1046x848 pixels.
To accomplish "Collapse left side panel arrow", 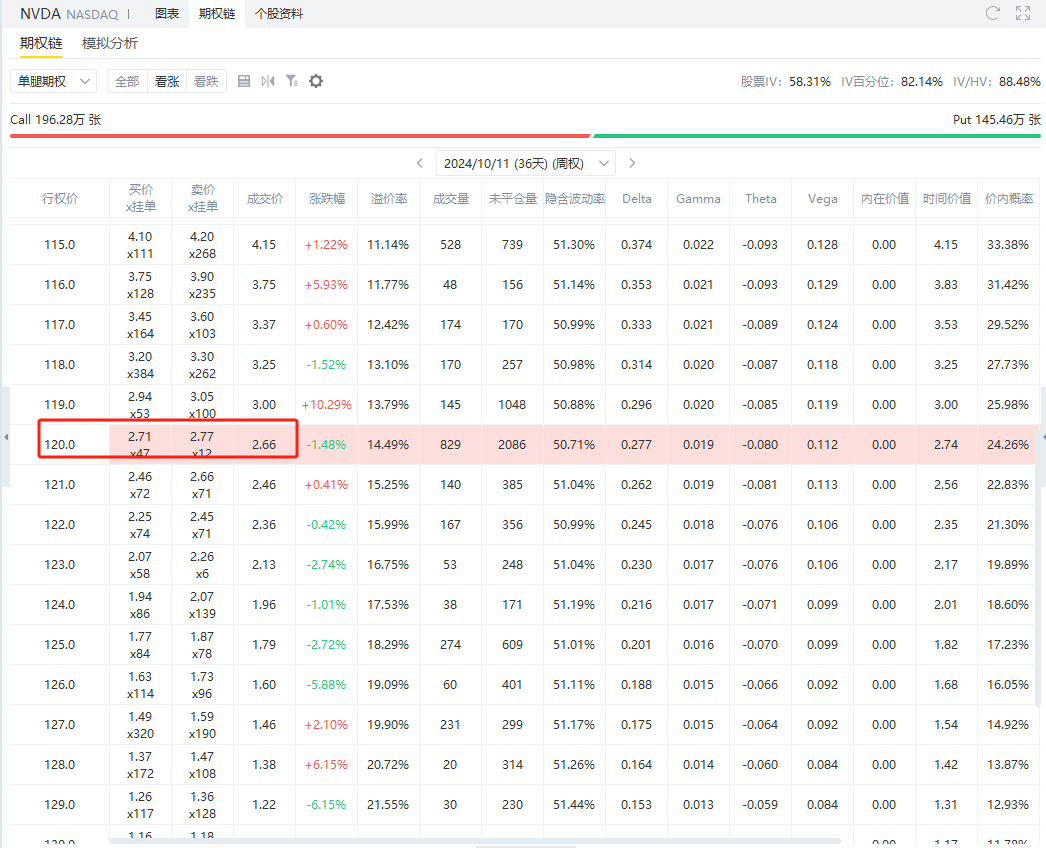I will click(5, 437).
